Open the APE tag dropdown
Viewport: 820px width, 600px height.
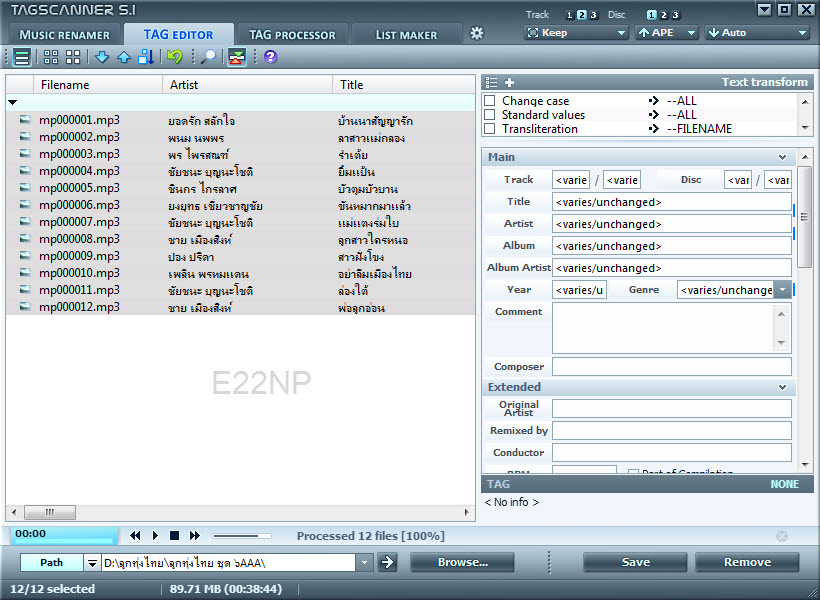tap(666, 32)
